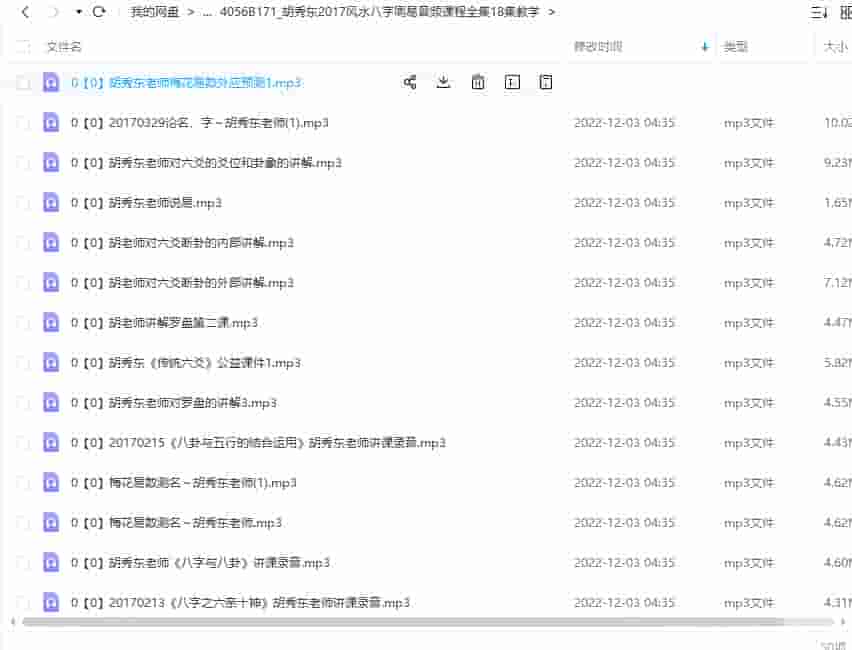Check the select-all checkbox in header
852x650 pixels.
tap(22, 46)
